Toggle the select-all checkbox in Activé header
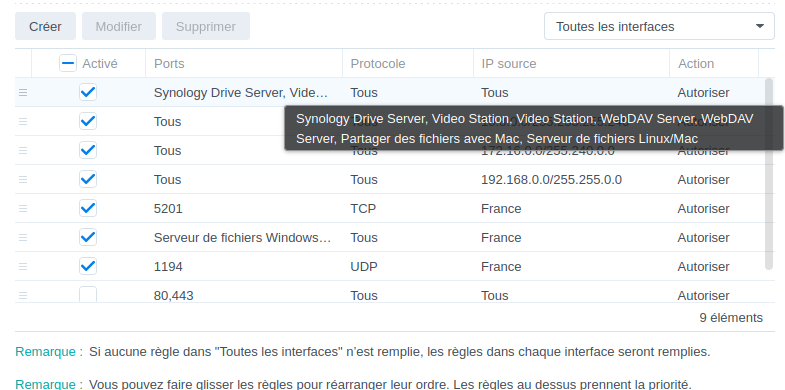 pos(68,63)
